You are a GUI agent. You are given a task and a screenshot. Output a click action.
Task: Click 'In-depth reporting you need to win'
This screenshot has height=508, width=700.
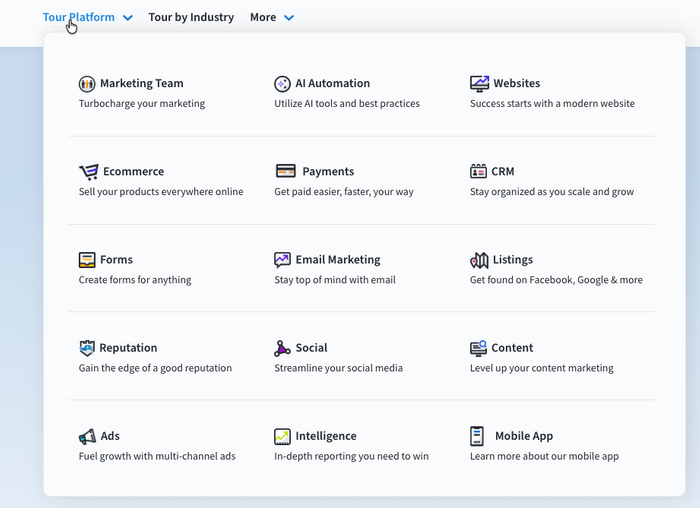[x=351, y=456]
